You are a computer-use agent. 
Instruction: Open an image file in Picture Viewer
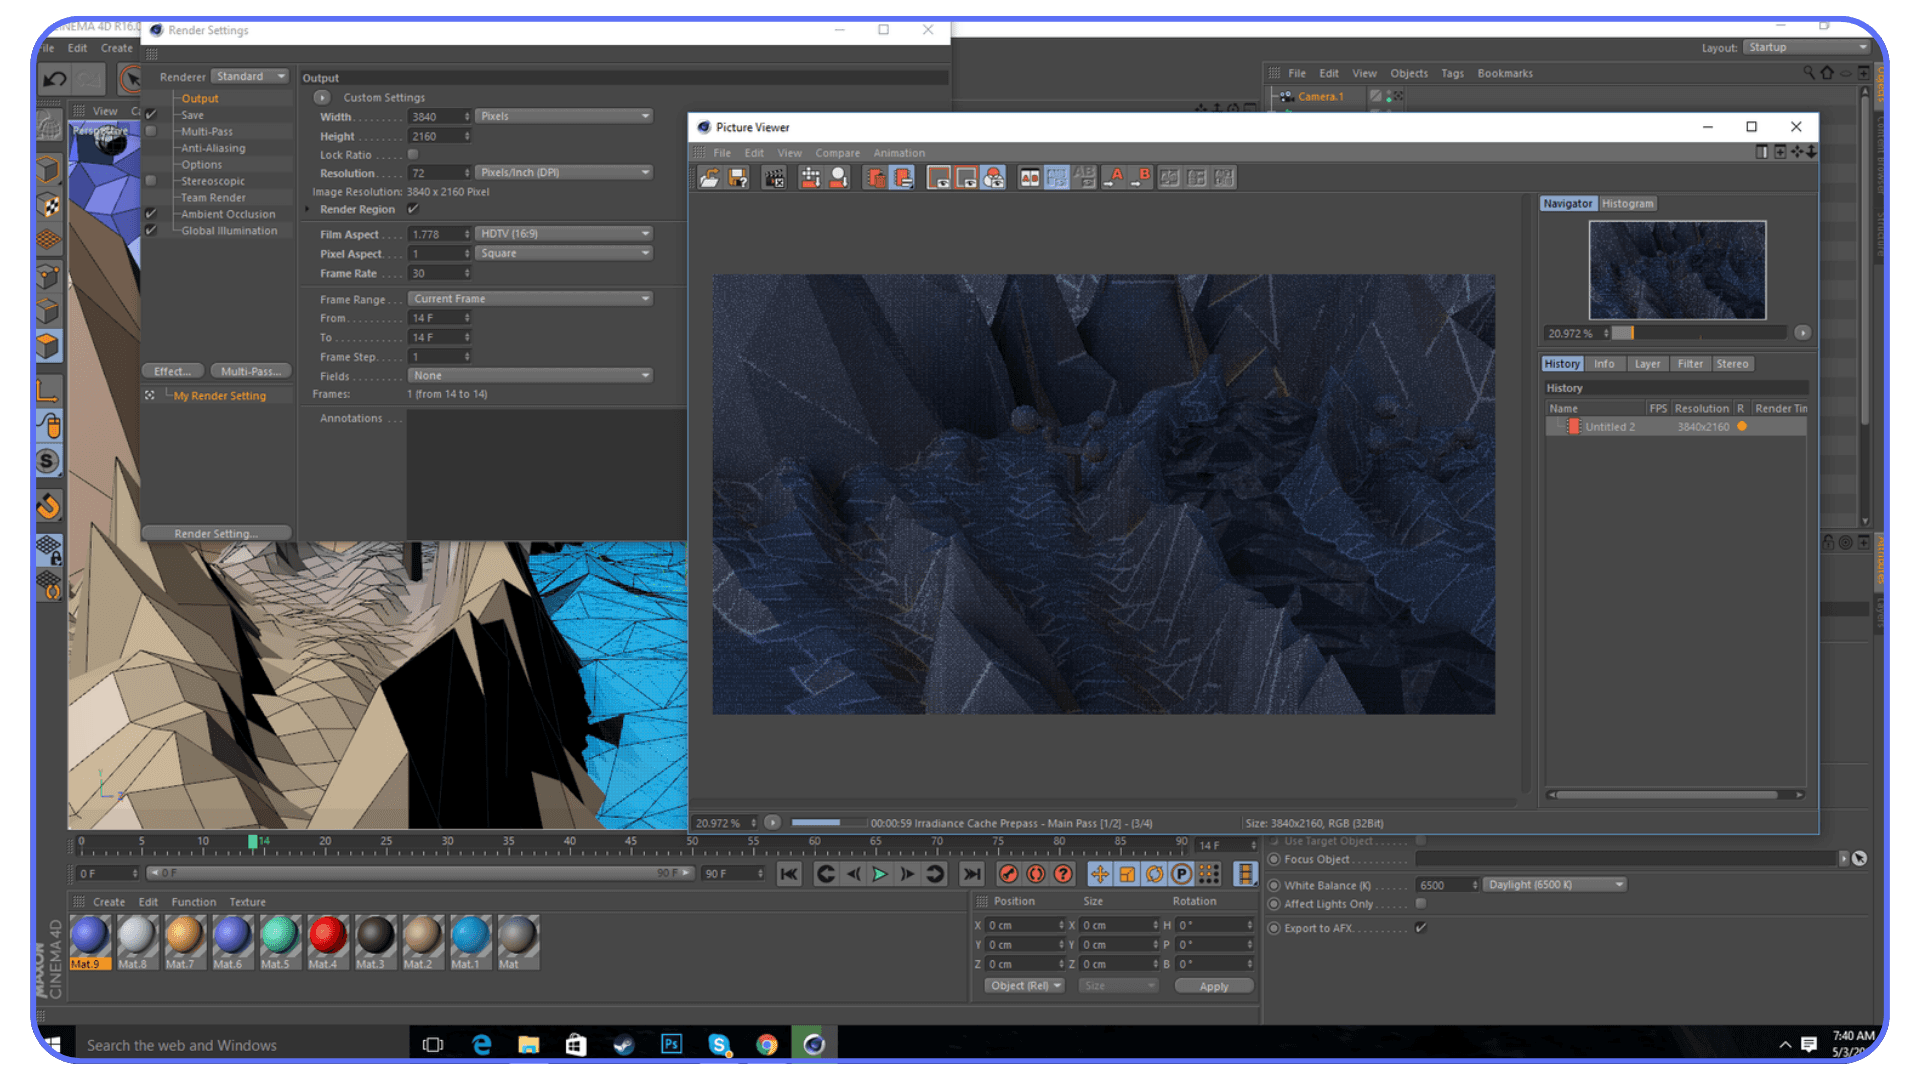pos(708,177)
